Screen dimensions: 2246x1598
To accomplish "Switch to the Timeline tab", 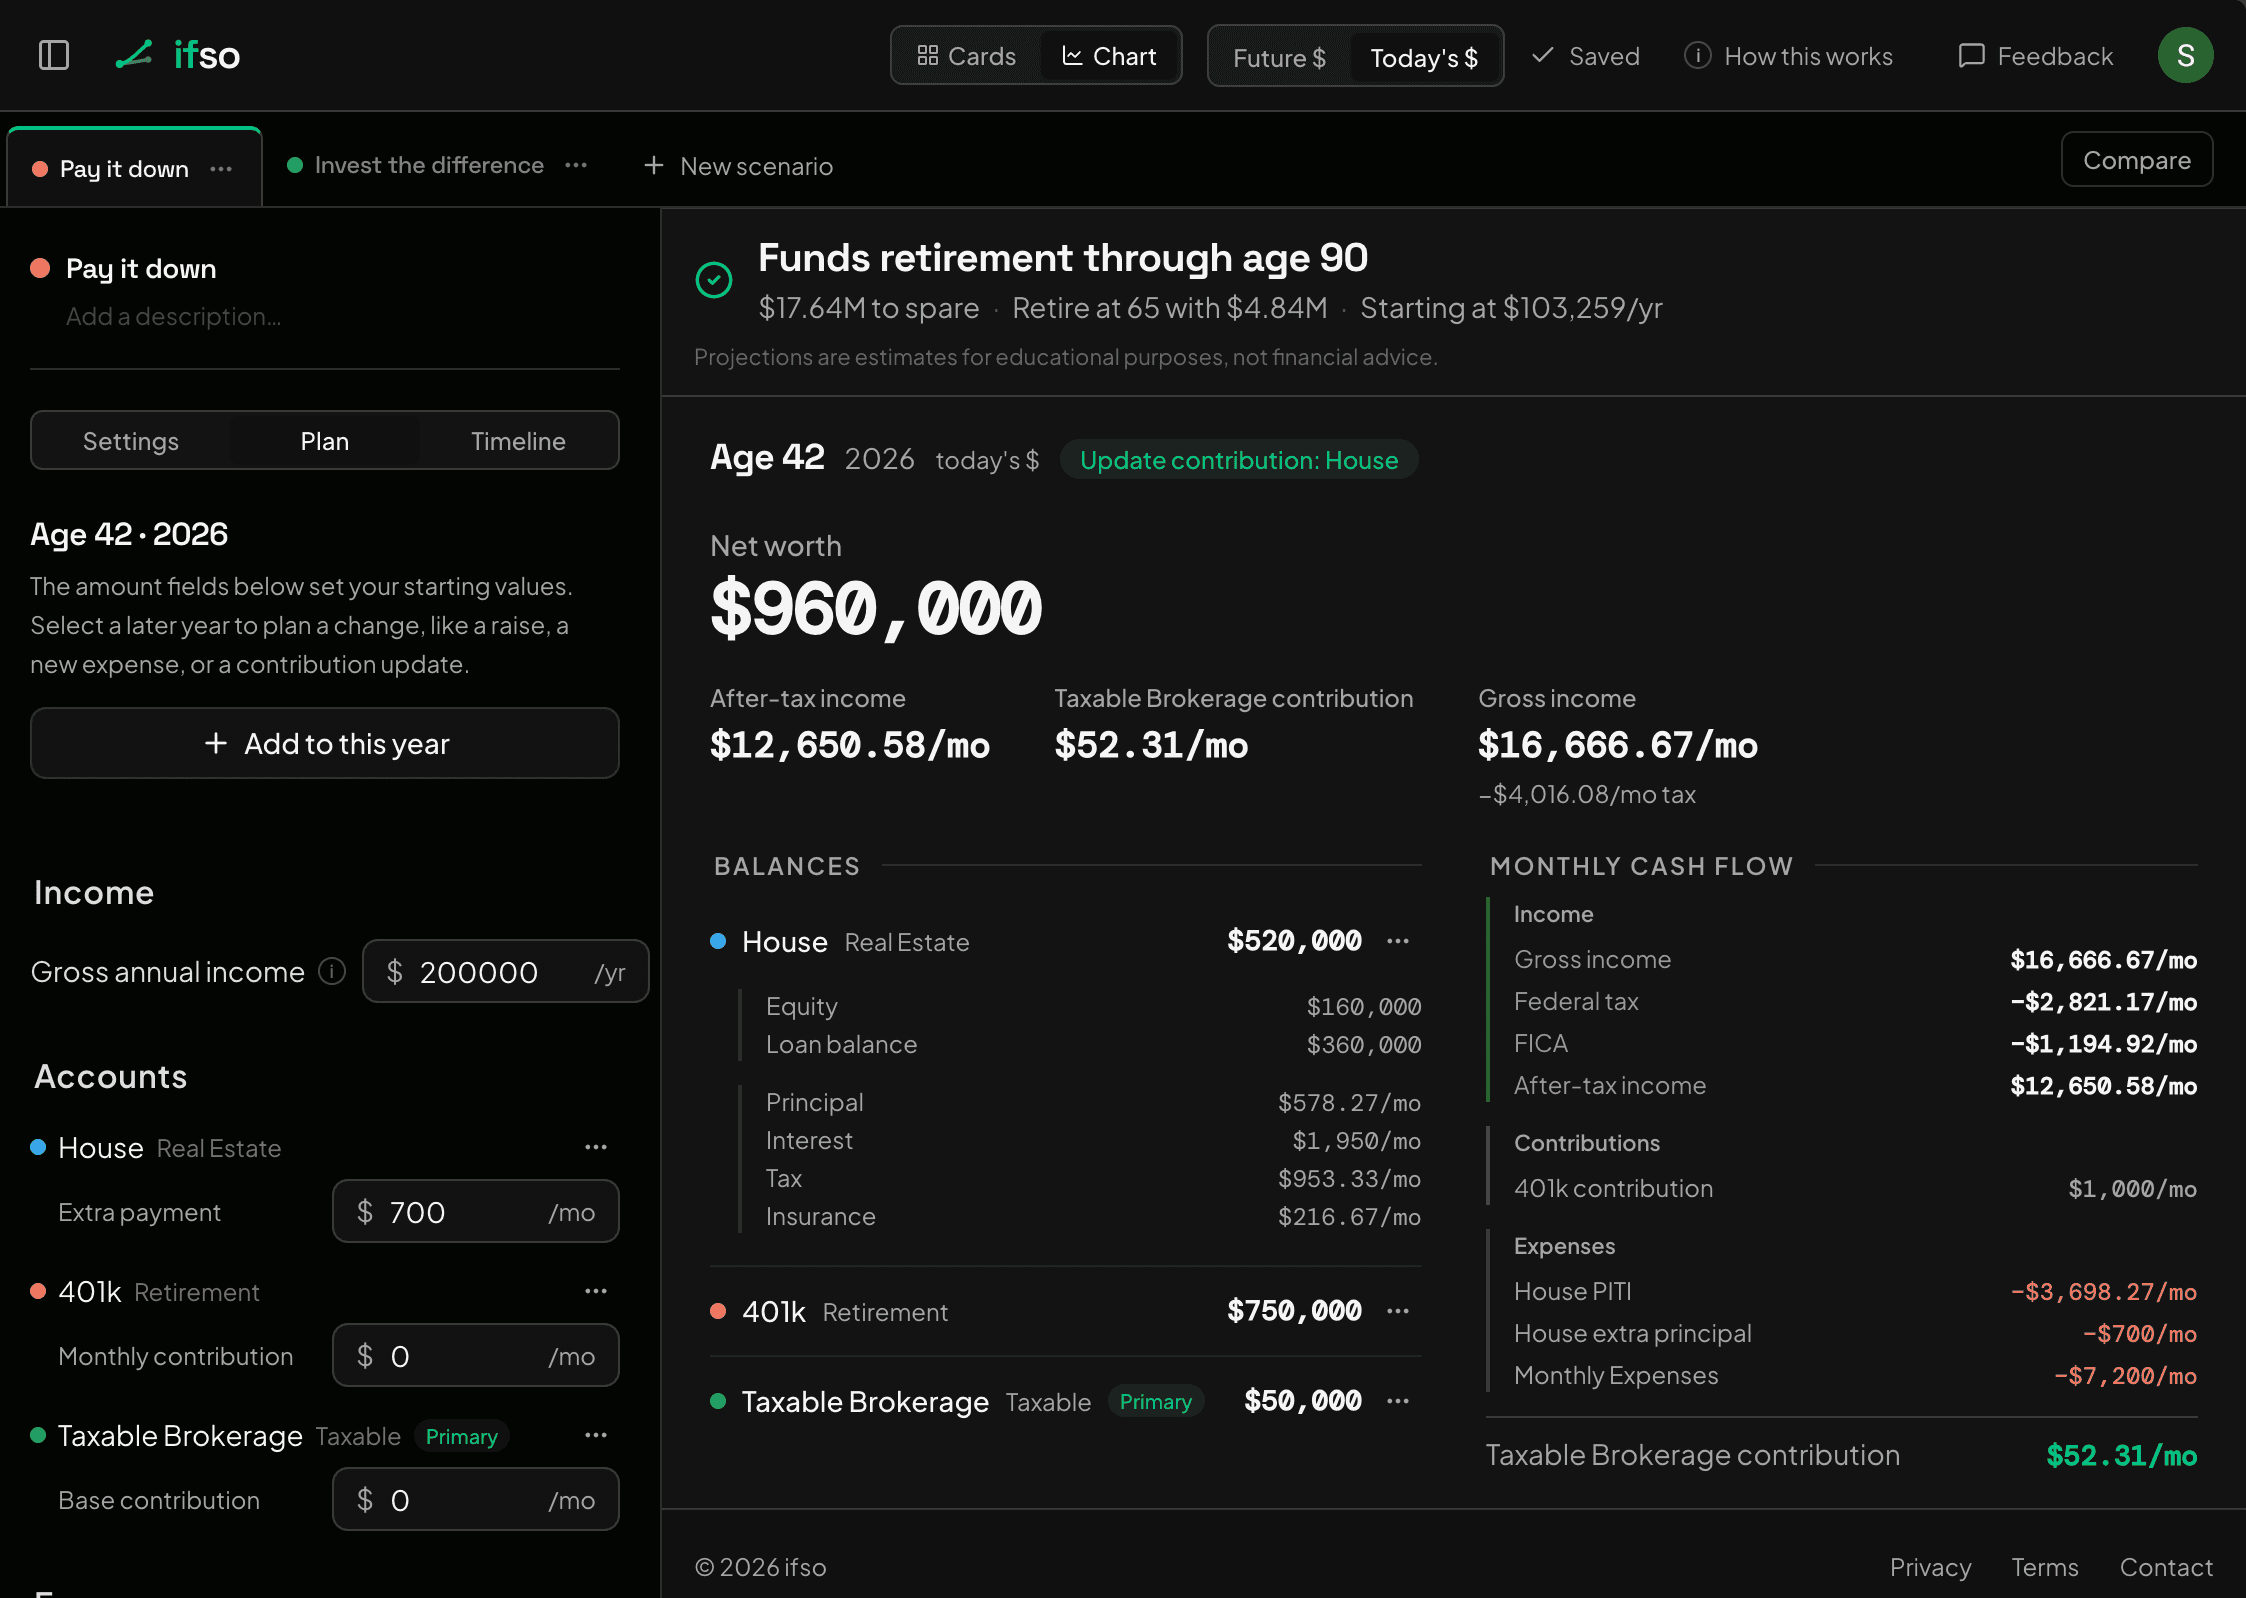I will 518,441.
